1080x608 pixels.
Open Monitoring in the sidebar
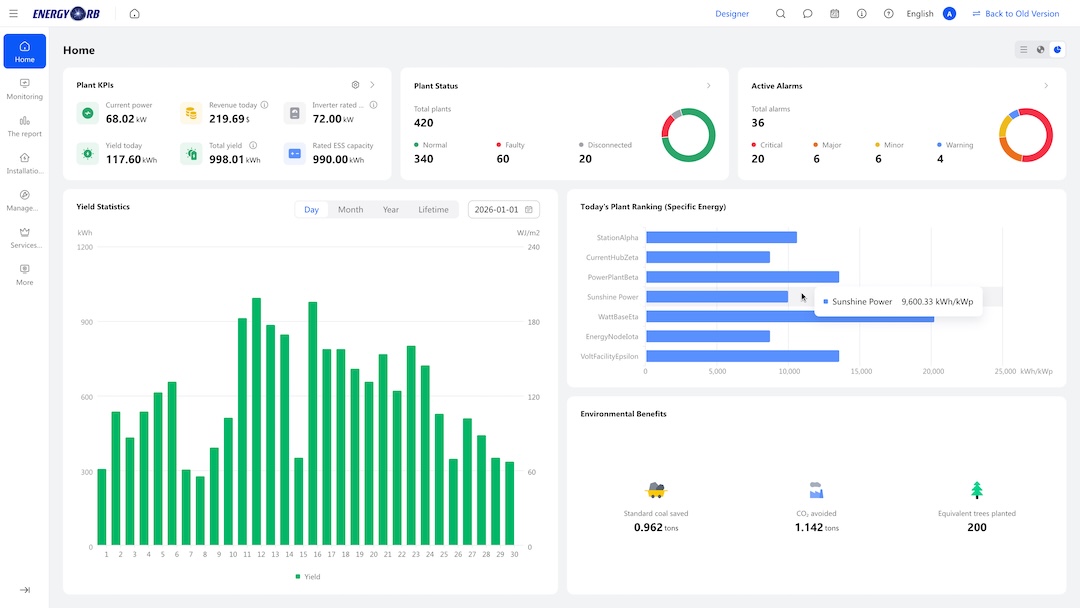[25, 89]
